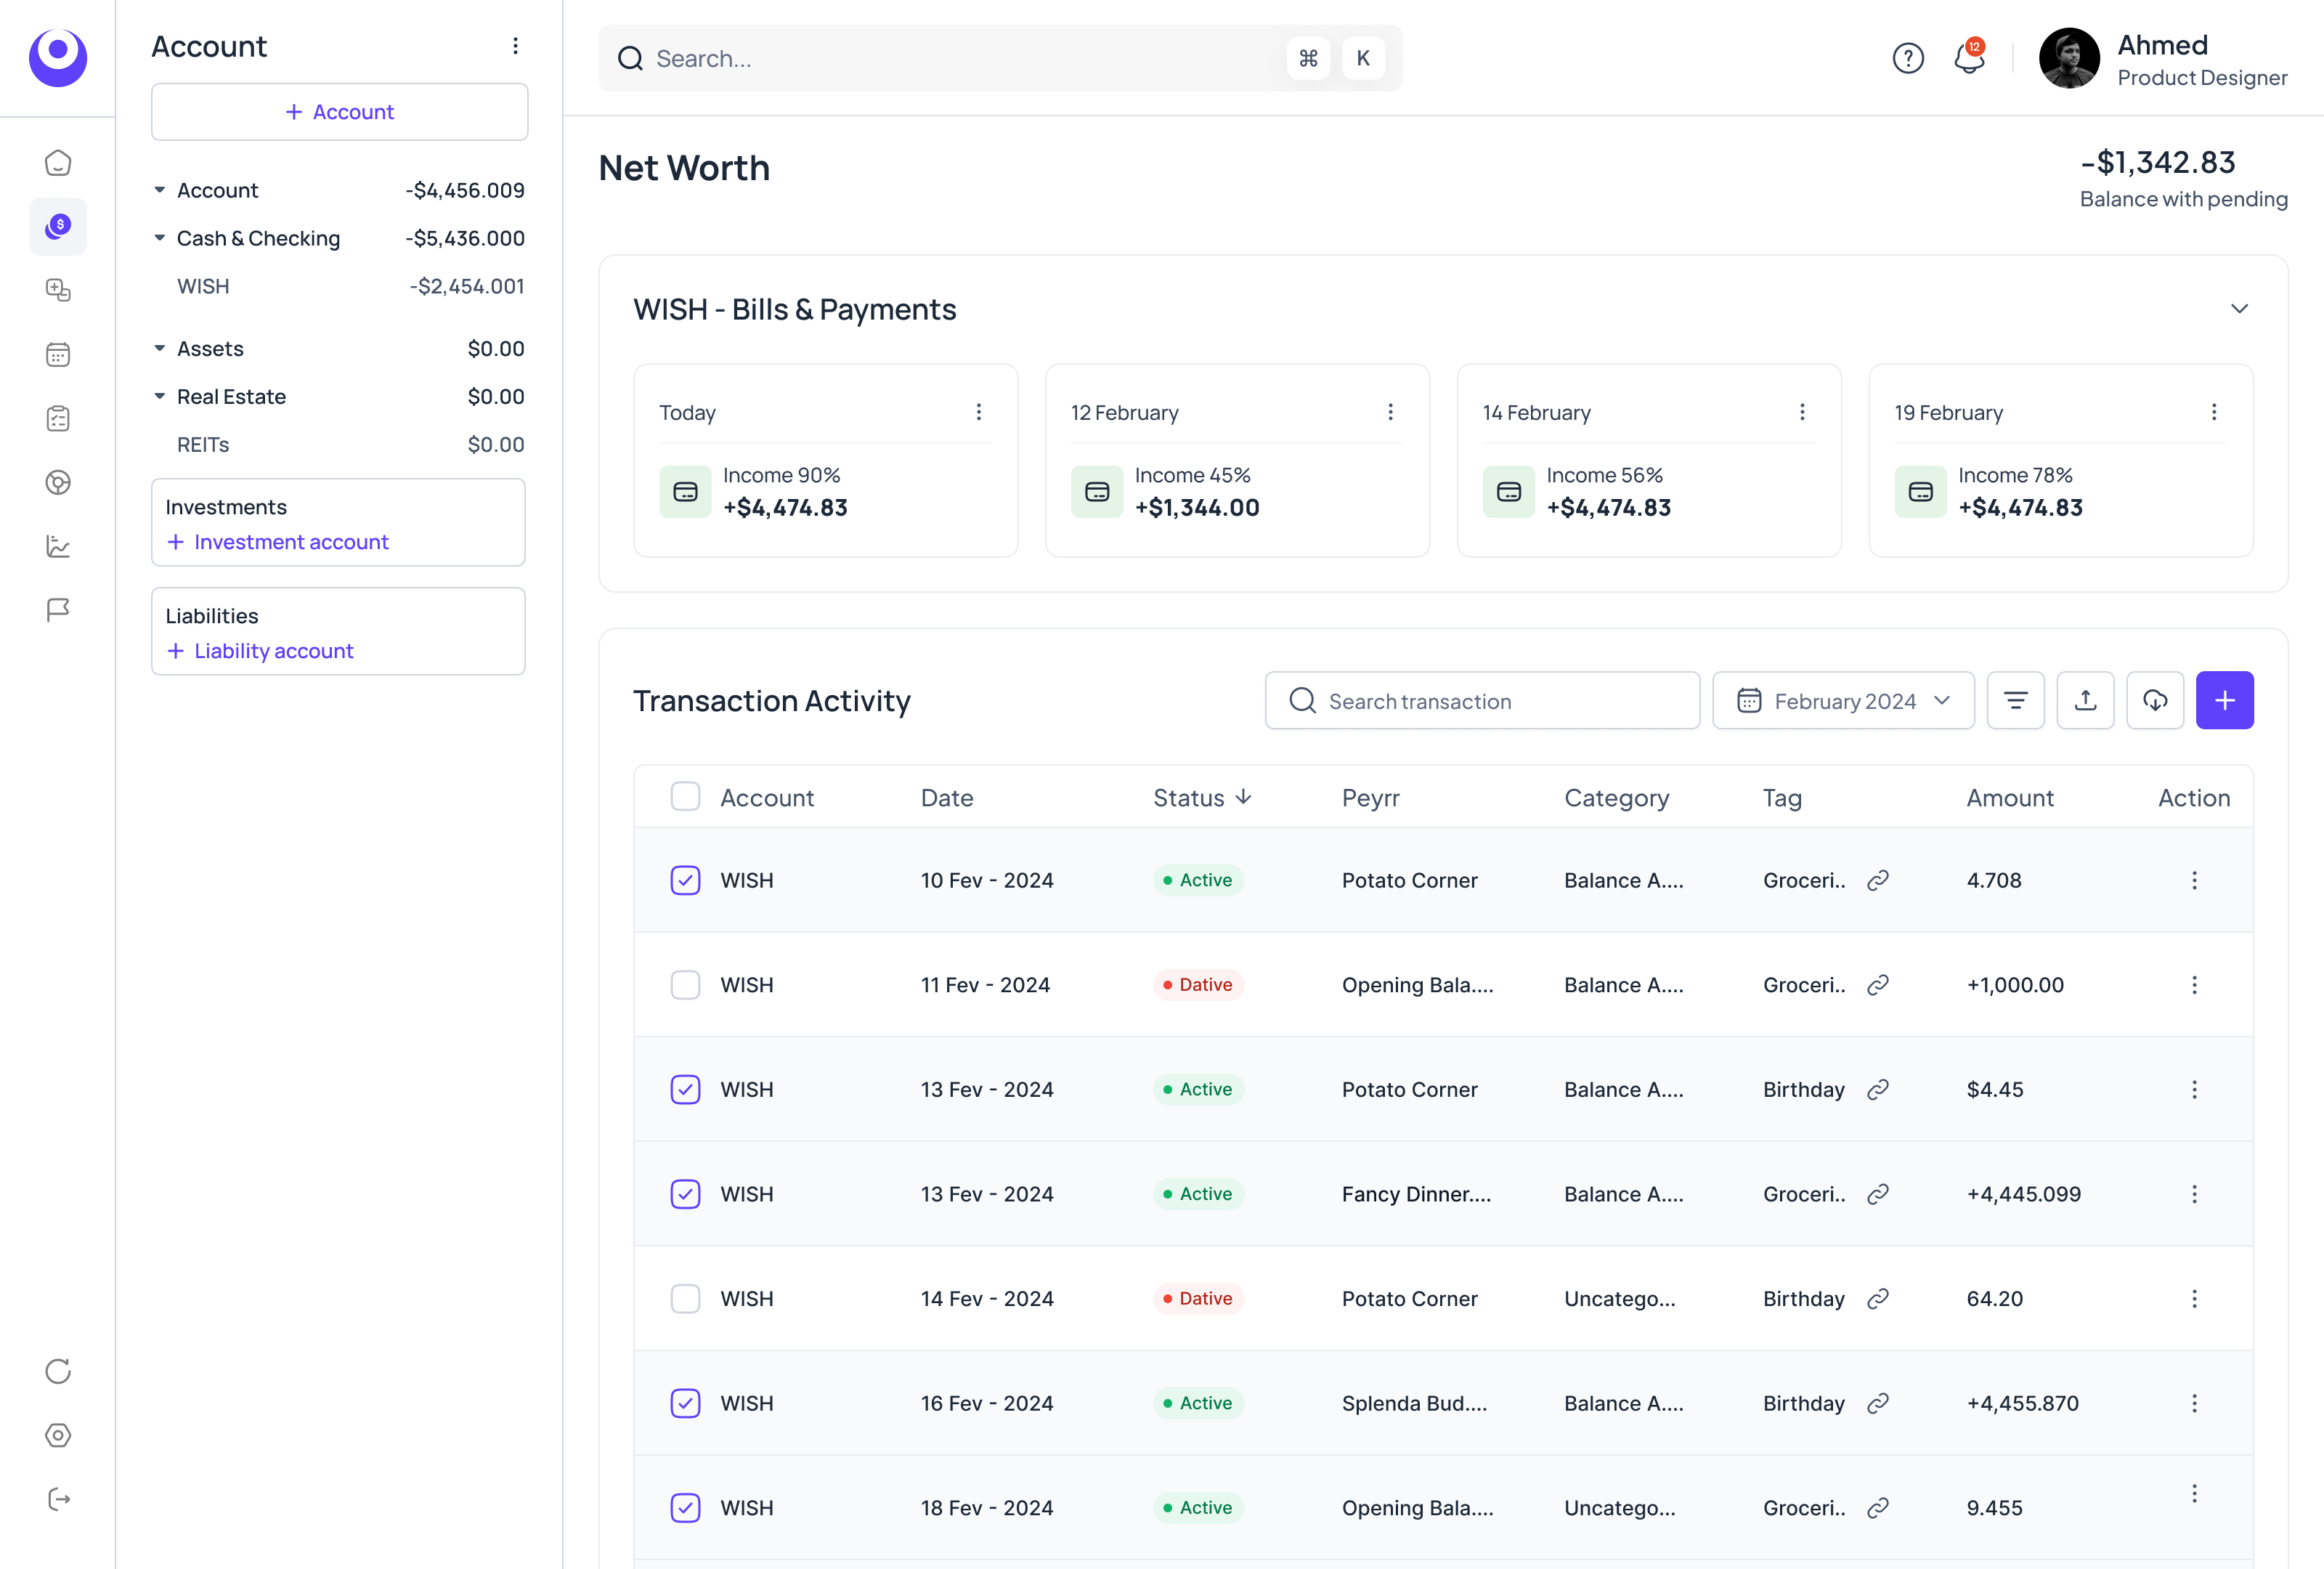Open the row menu for 11 Fev transaction

point(2195,985)
